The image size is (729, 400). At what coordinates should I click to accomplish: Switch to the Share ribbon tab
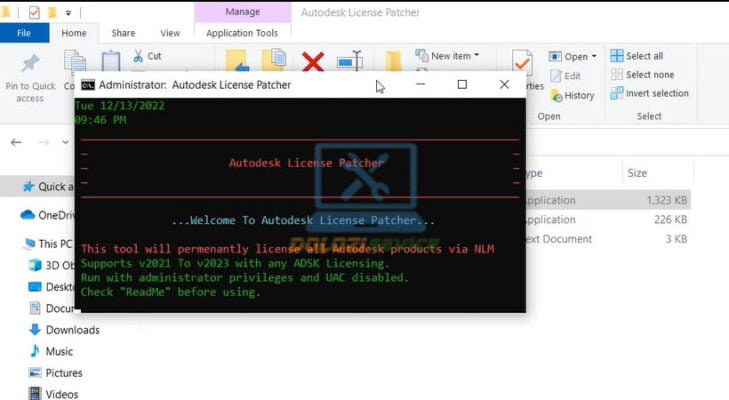coord(123,33)
